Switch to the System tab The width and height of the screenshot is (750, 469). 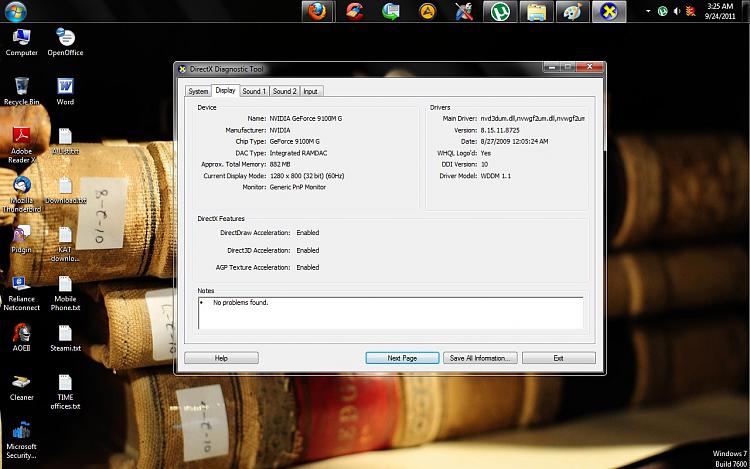tap(198, 91)
